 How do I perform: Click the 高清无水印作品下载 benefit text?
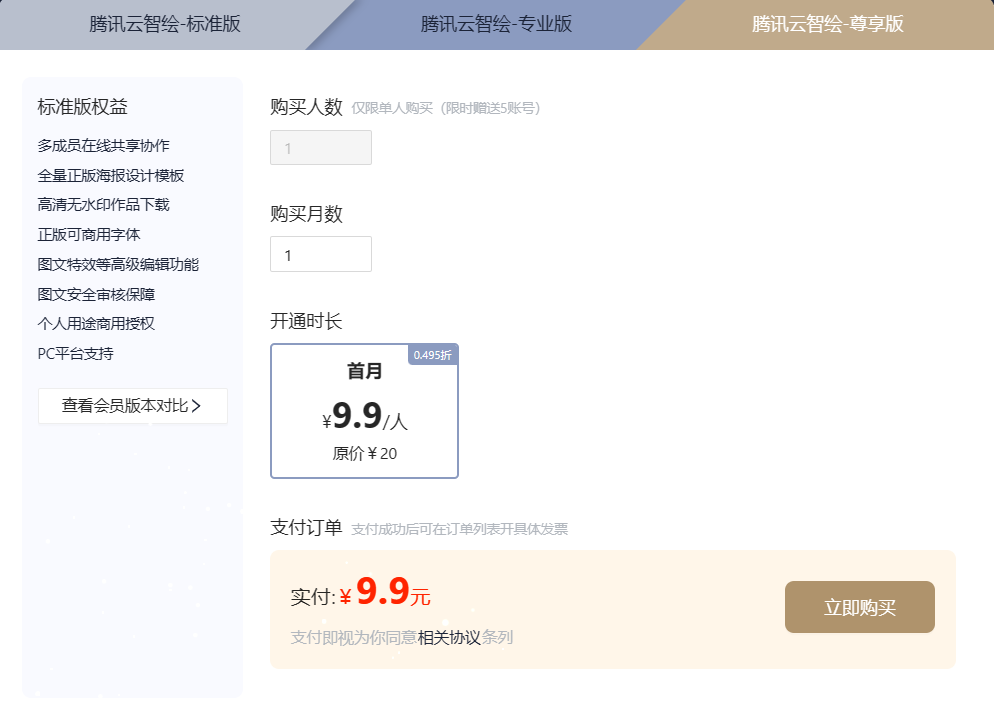[x=103, y=205]
